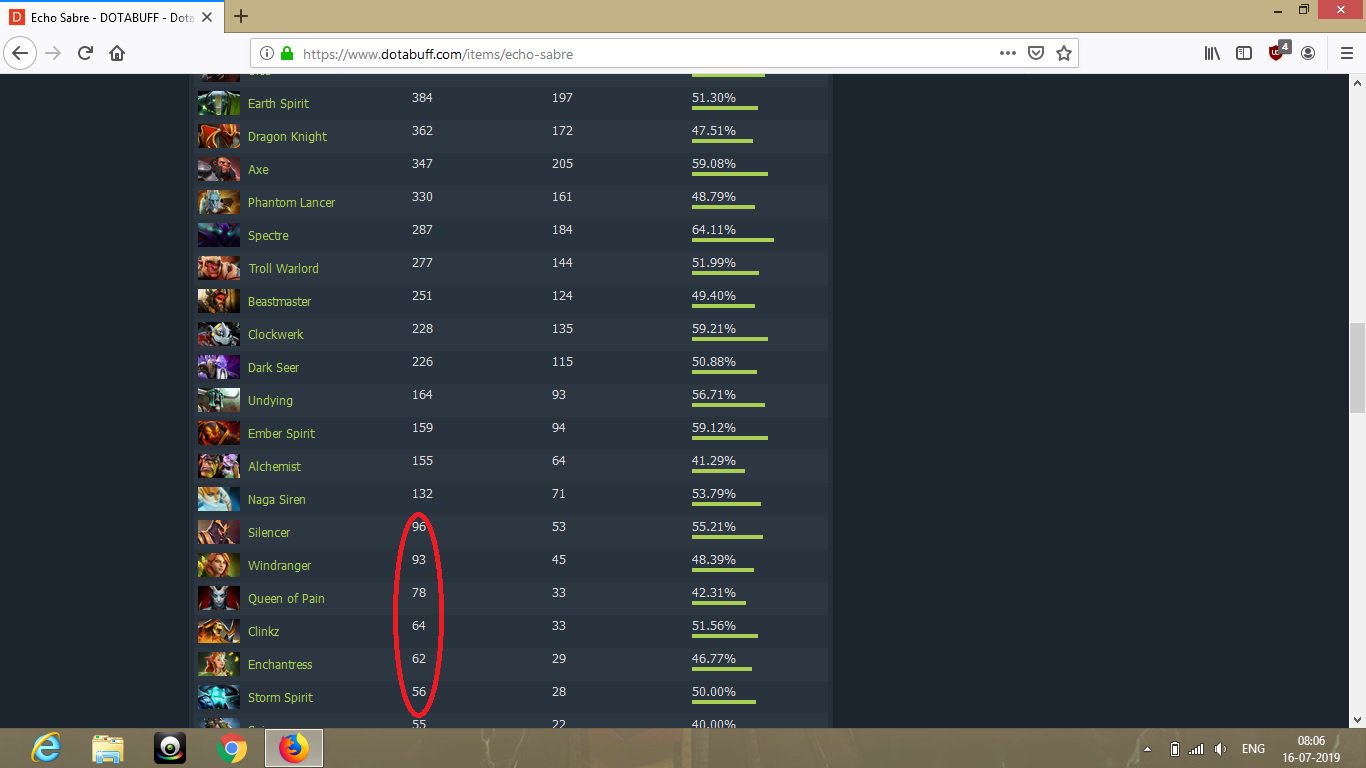Open Storm Spirit hero page

coord(280,698)
